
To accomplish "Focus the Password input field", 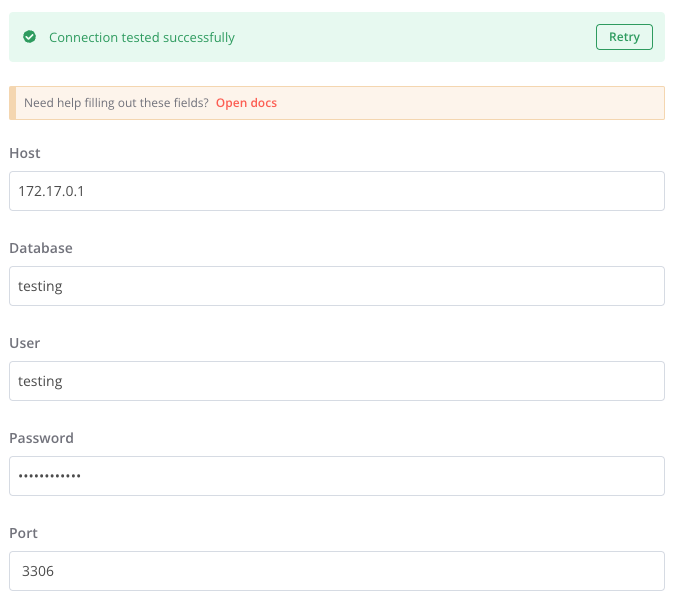I will [336, 476].
